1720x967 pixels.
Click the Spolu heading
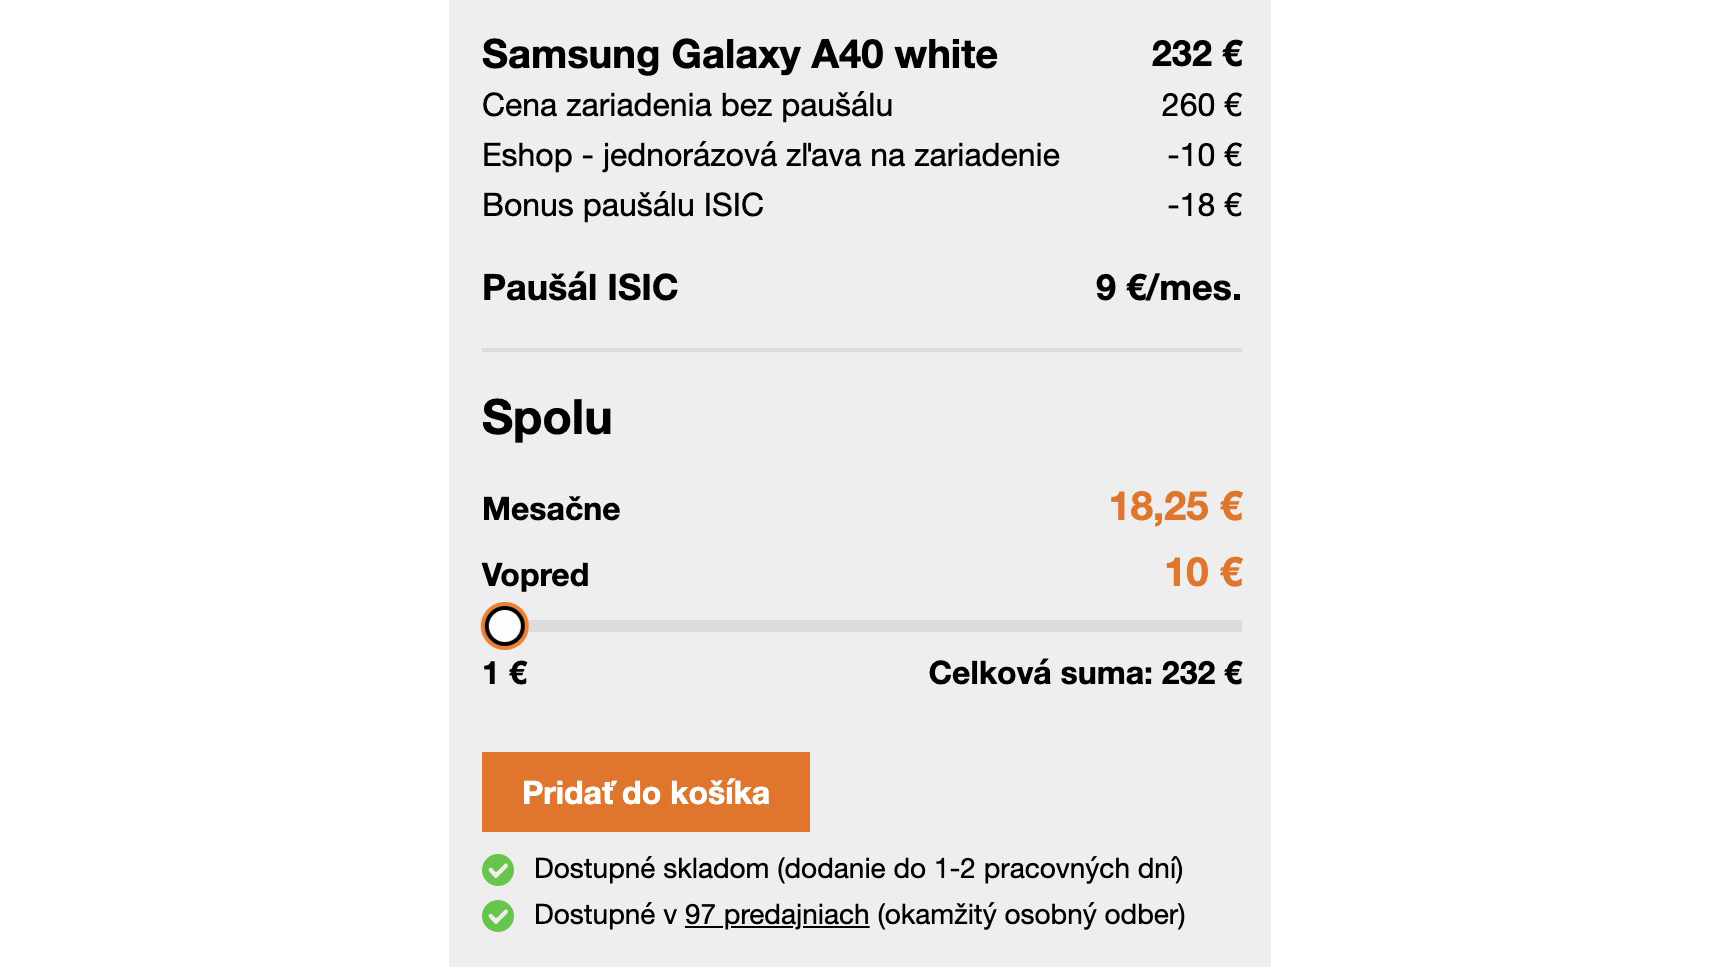tap(547, 418)
